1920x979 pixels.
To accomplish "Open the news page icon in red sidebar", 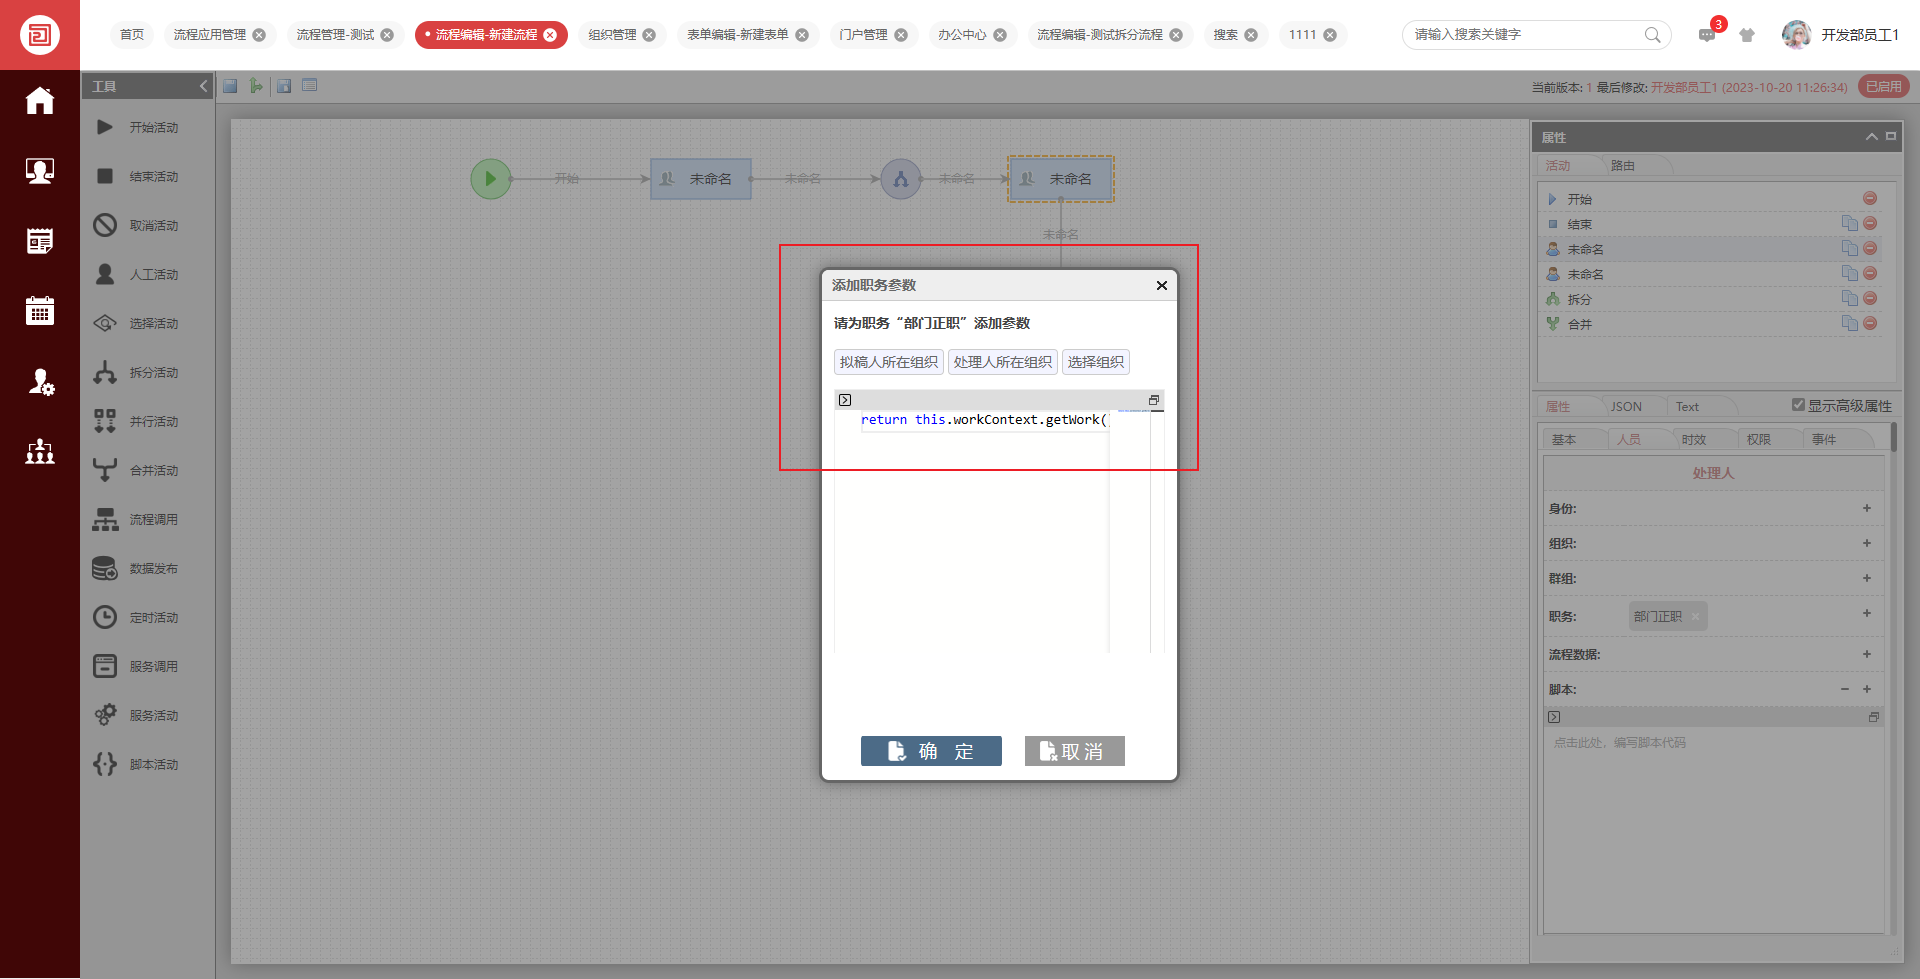I will coord(40,241).
